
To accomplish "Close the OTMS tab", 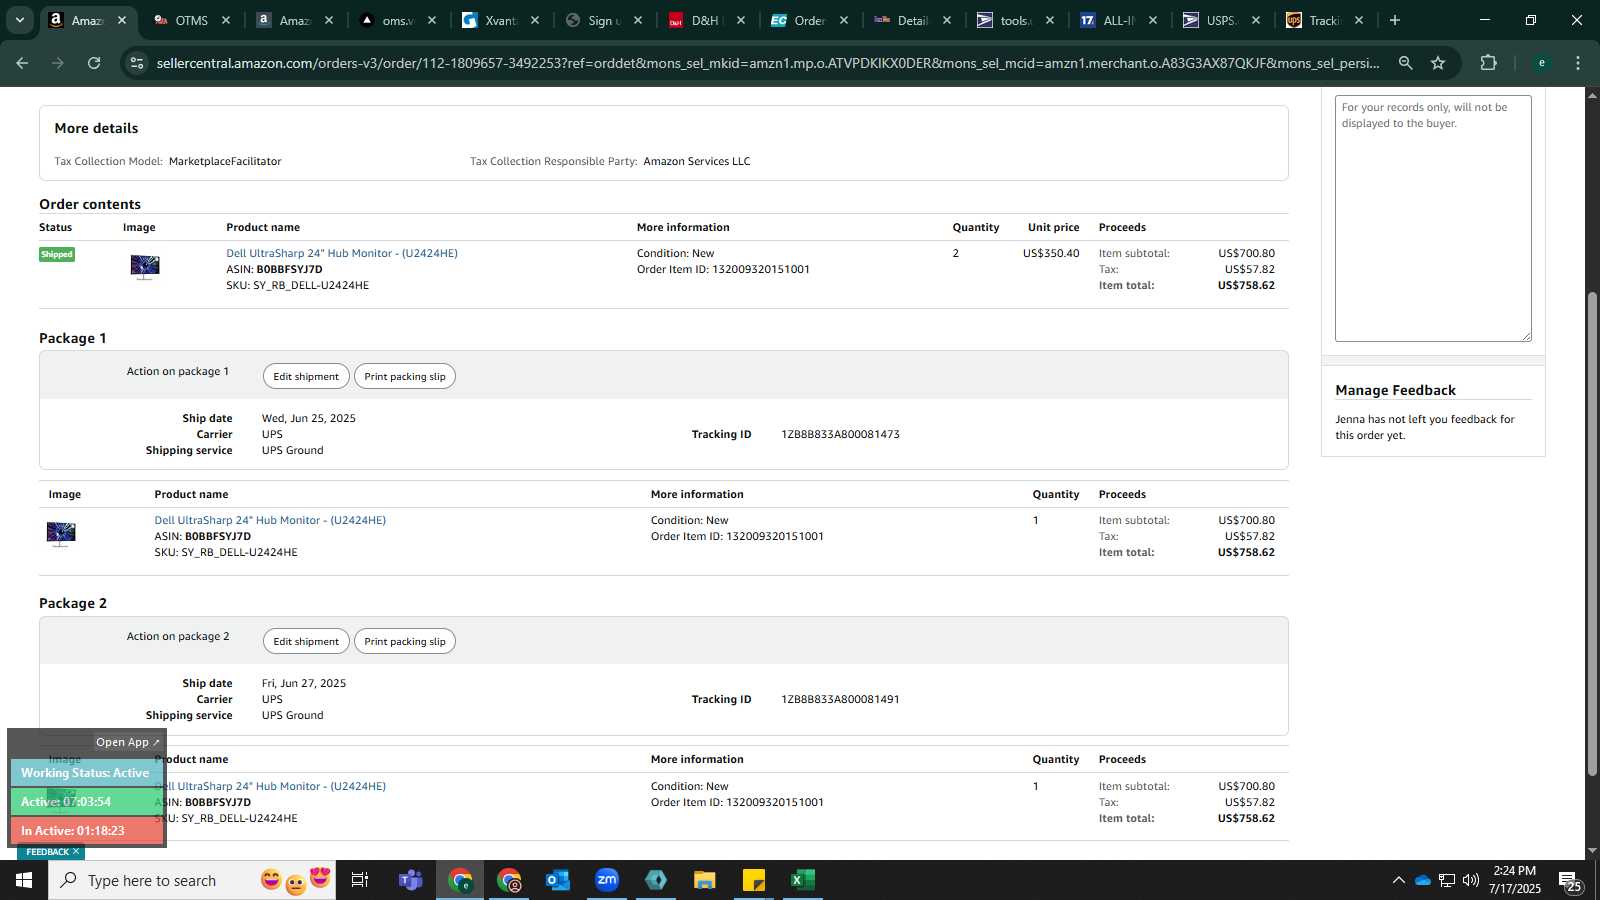I will pos(226,20).
